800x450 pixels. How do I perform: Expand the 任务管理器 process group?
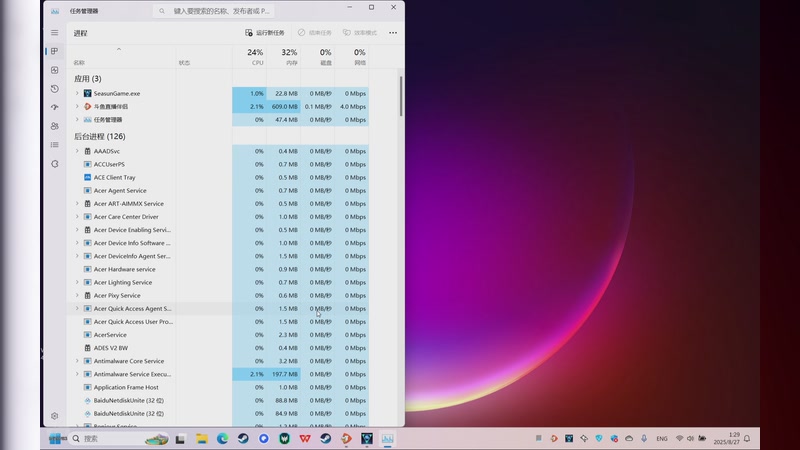(77, 120)
